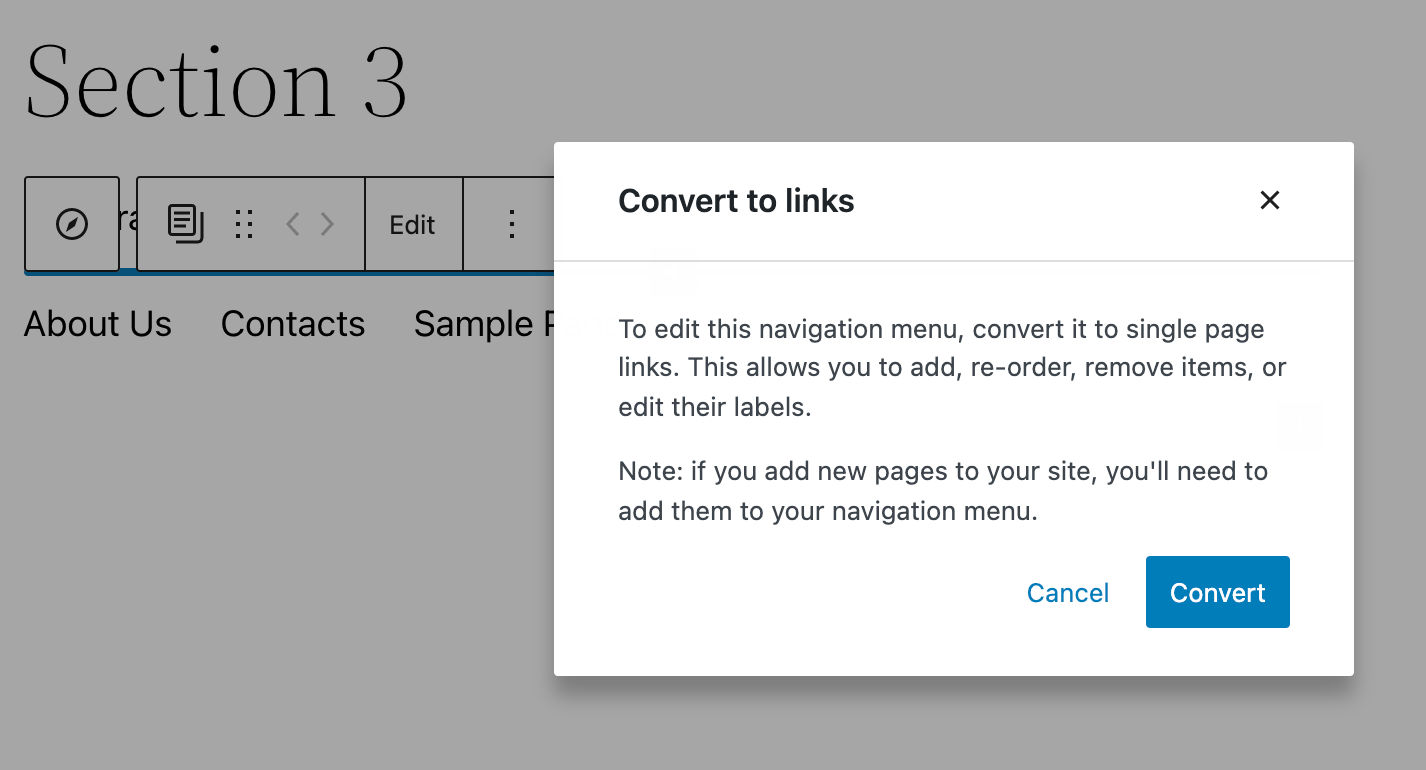Click the six-dot drag handle
The image size is (1426, 770).
[x=243, y=224]
